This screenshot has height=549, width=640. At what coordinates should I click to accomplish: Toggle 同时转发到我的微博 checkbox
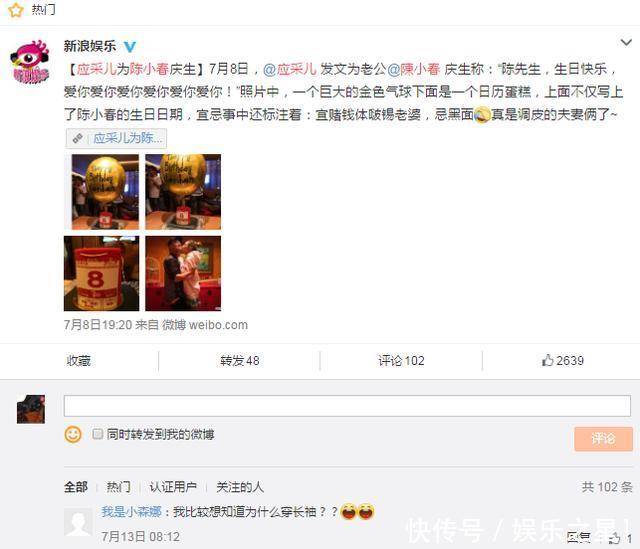(x=97, y=434)
